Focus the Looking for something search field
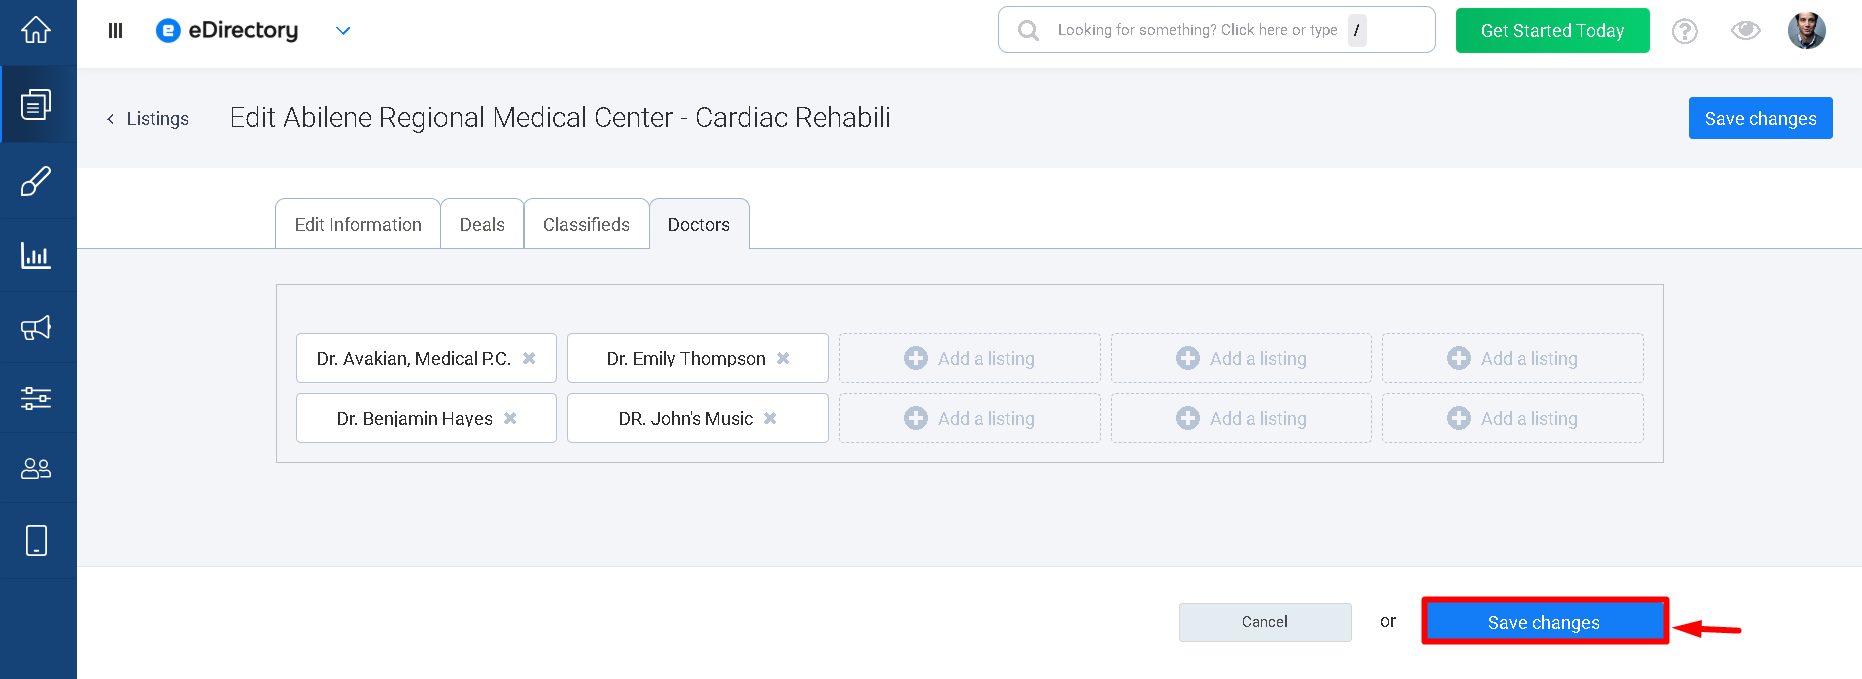 1216,30
